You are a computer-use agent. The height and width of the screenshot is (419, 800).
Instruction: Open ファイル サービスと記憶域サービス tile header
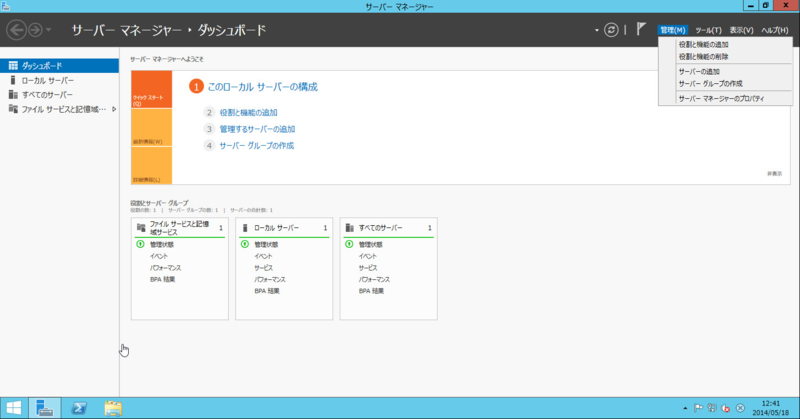180,228
